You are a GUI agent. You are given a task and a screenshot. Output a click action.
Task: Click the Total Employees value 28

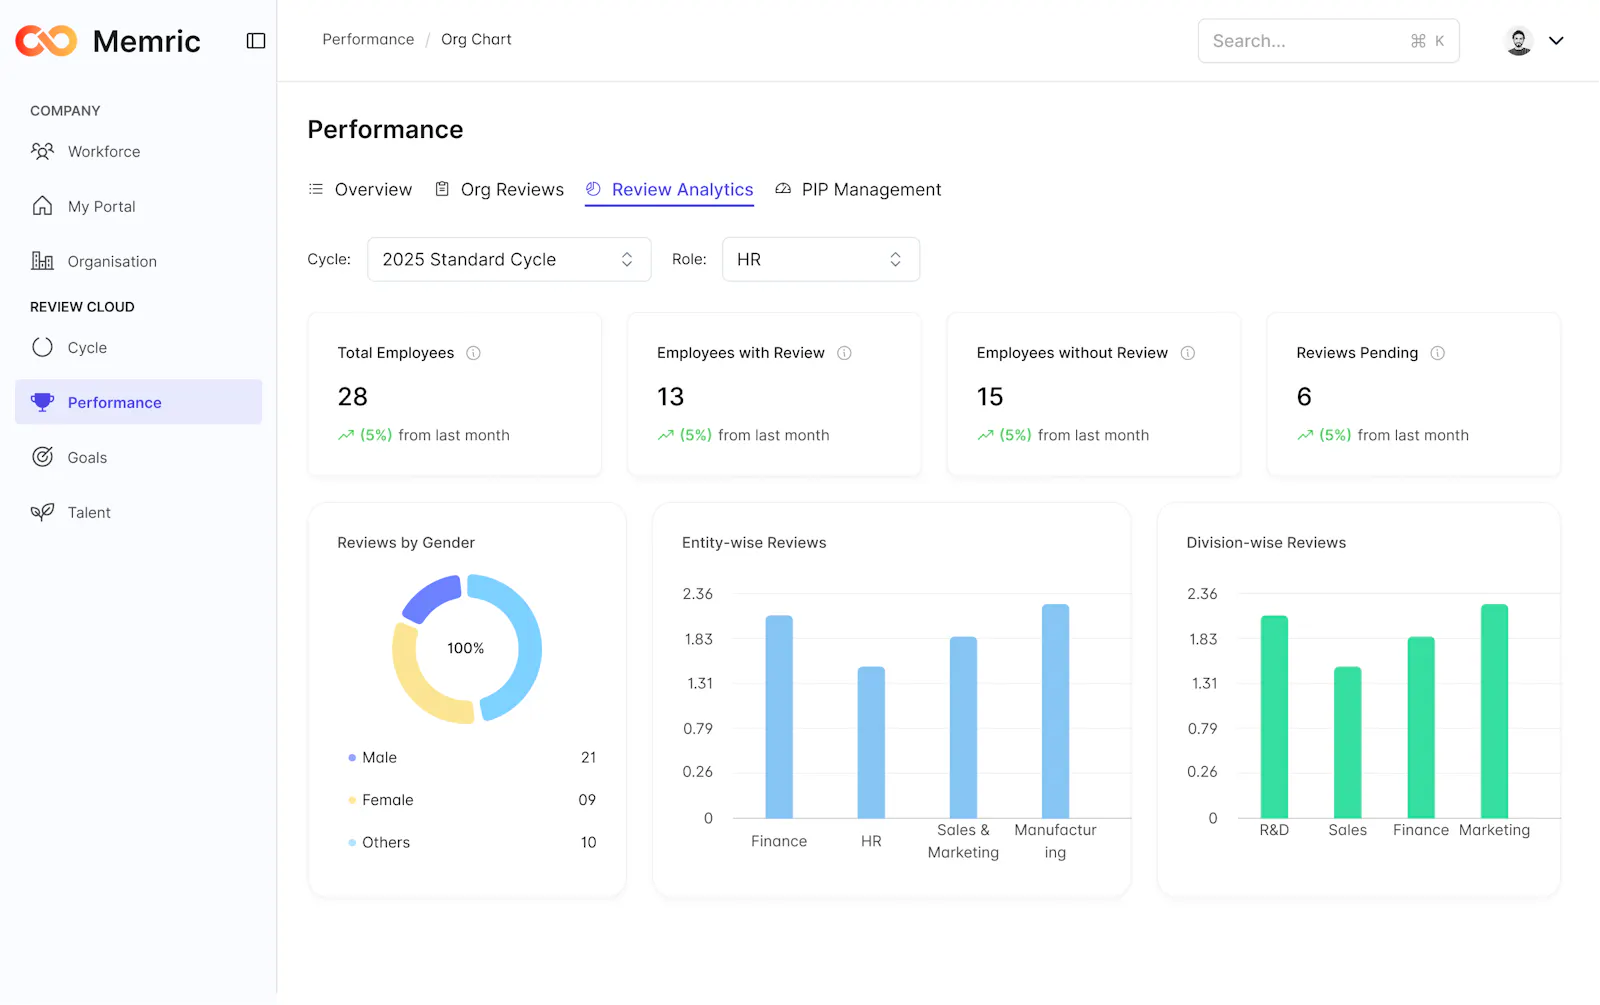coord(353,397)
